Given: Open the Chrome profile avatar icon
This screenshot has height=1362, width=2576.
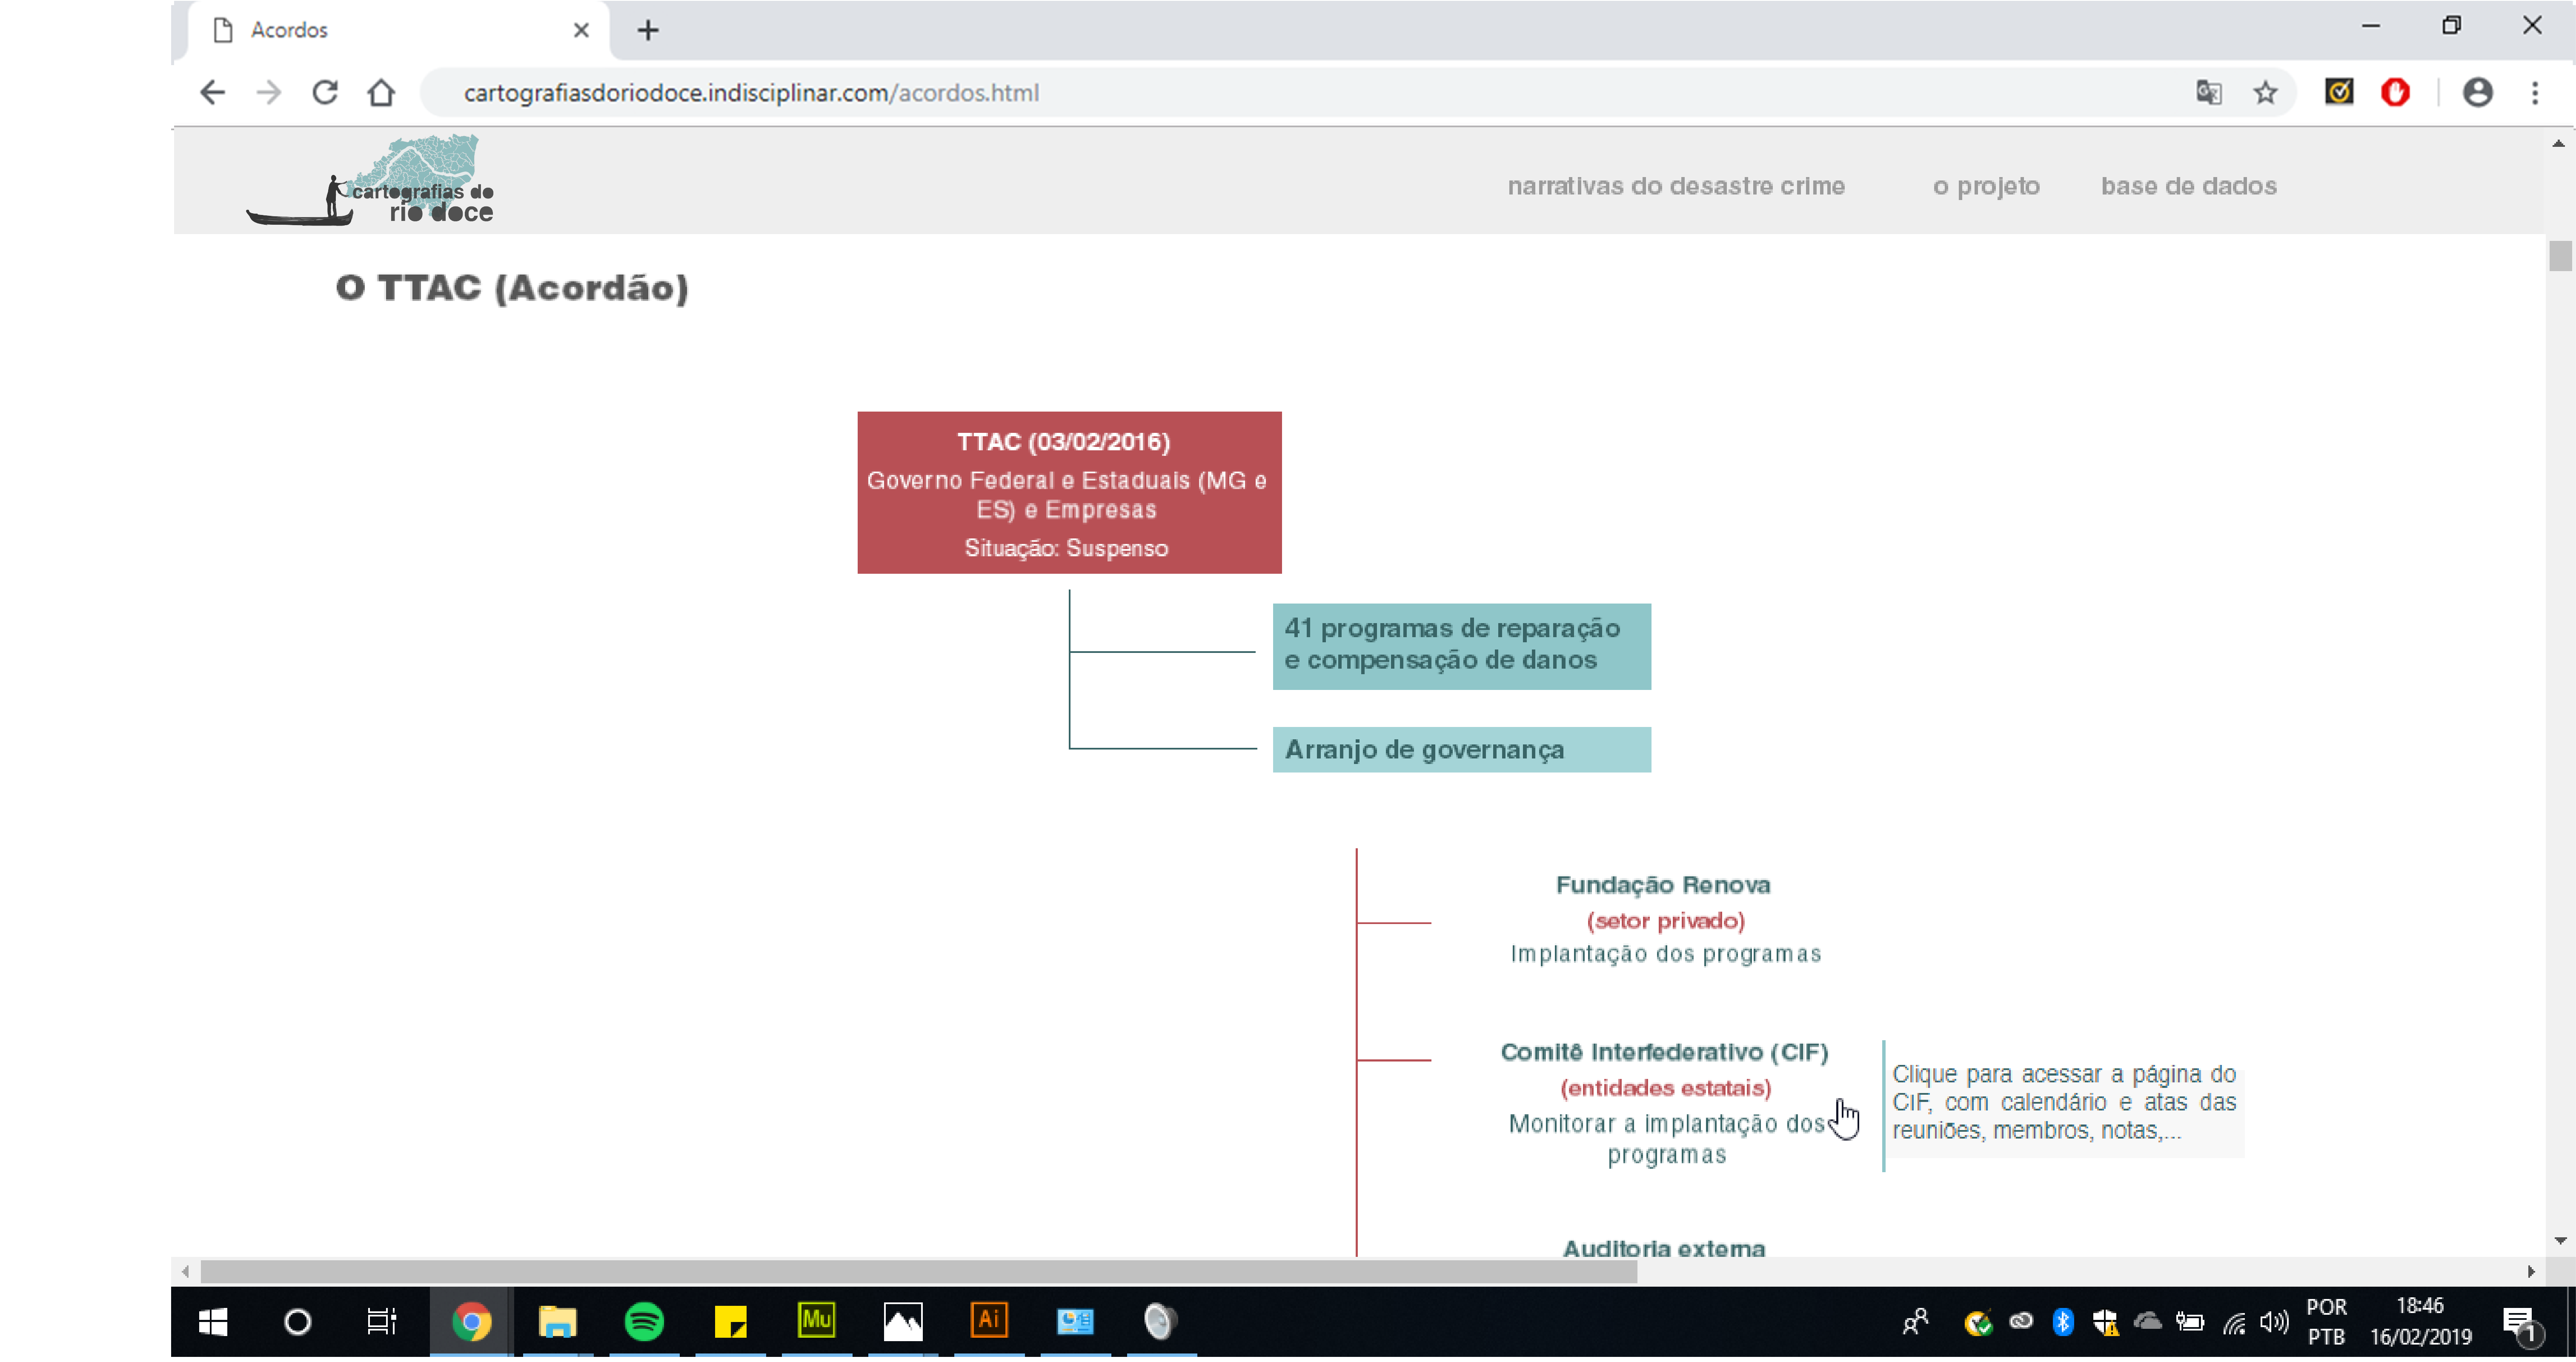Looking at the screenshot, I should [x=2476, y=93].
